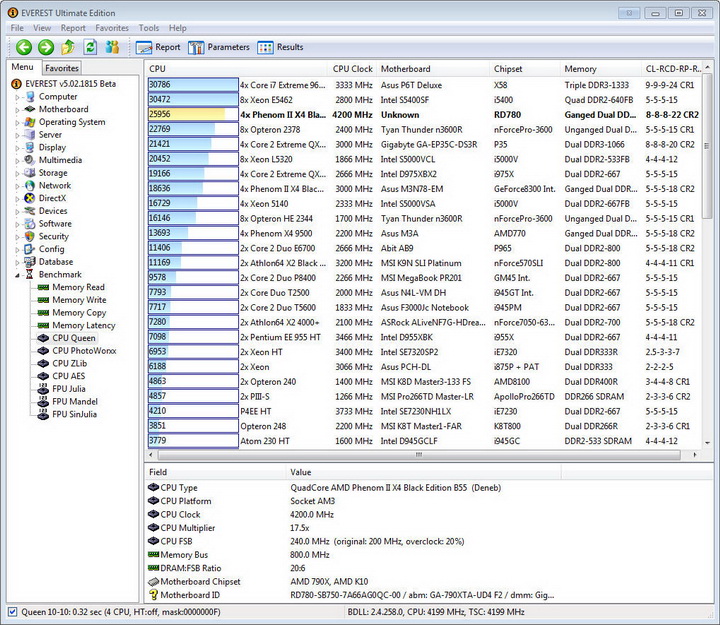This screenshot has width=720, height=625.
Task: Select the Motherboard tree icon
Action: [30, 109]
